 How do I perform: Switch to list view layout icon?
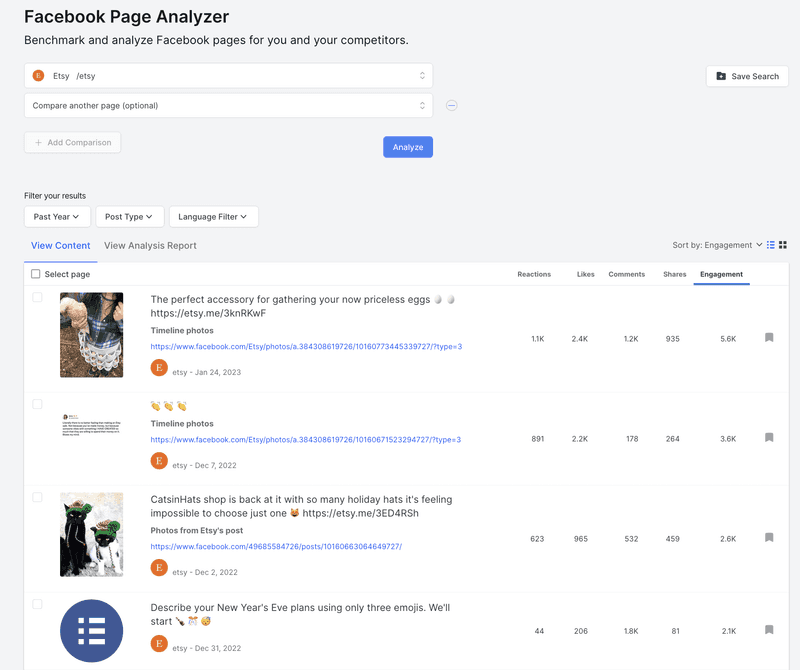tap(771, 245)
